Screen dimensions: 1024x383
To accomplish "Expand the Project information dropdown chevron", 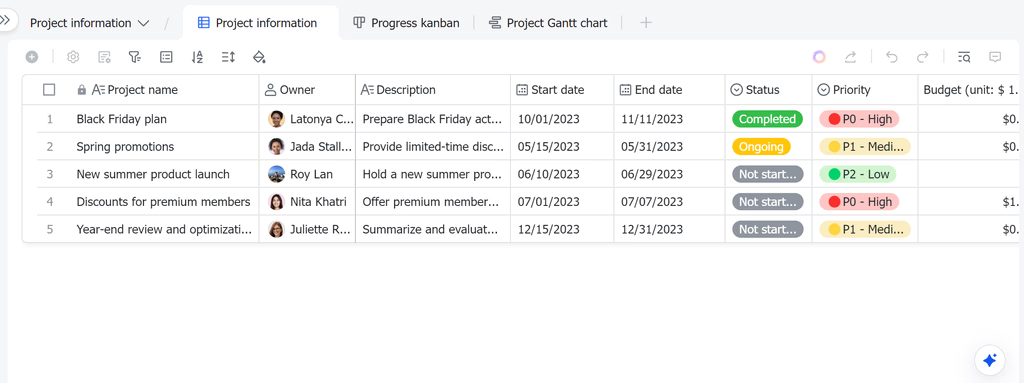I will pyautogui.click(x=144, y=24).
